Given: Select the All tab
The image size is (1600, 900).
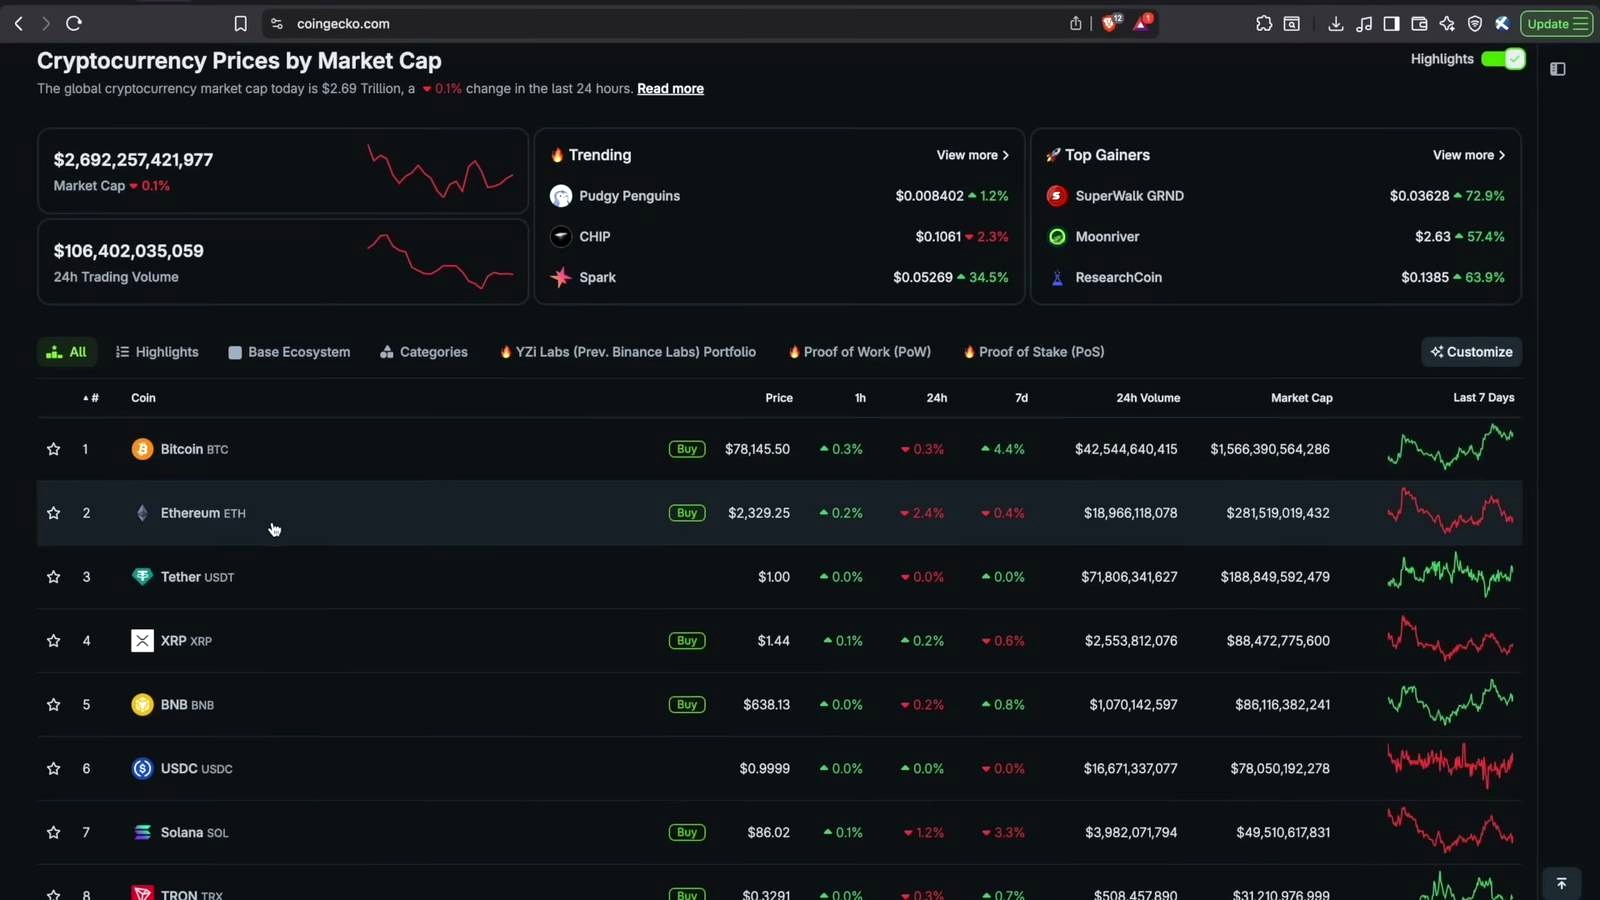Looking at the screenshot, I should click(x=66, y=352).
